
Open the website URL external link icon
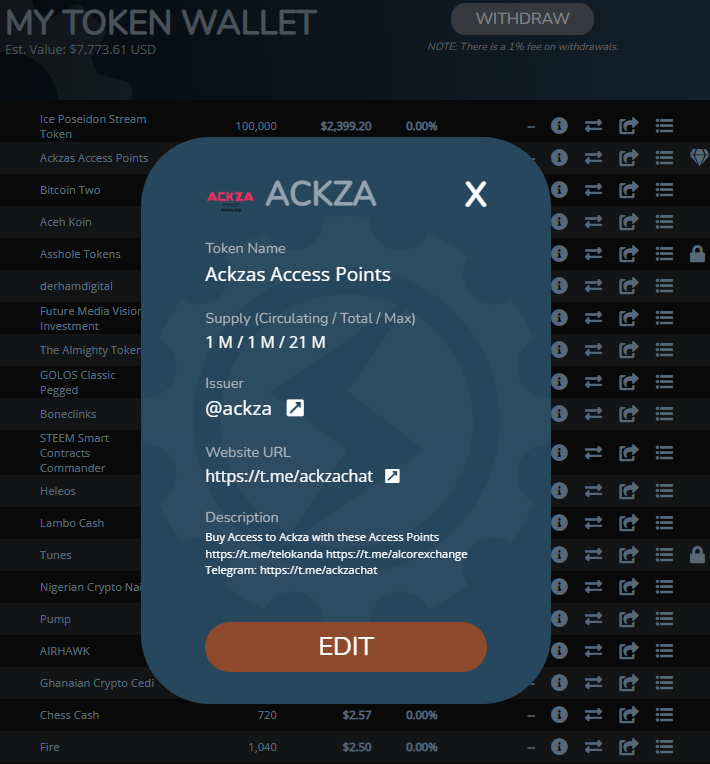coord(392,476)
